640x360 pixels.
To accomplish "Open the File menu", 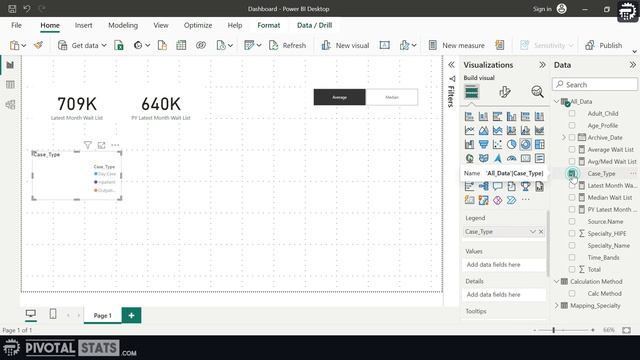I will [16, 25].
